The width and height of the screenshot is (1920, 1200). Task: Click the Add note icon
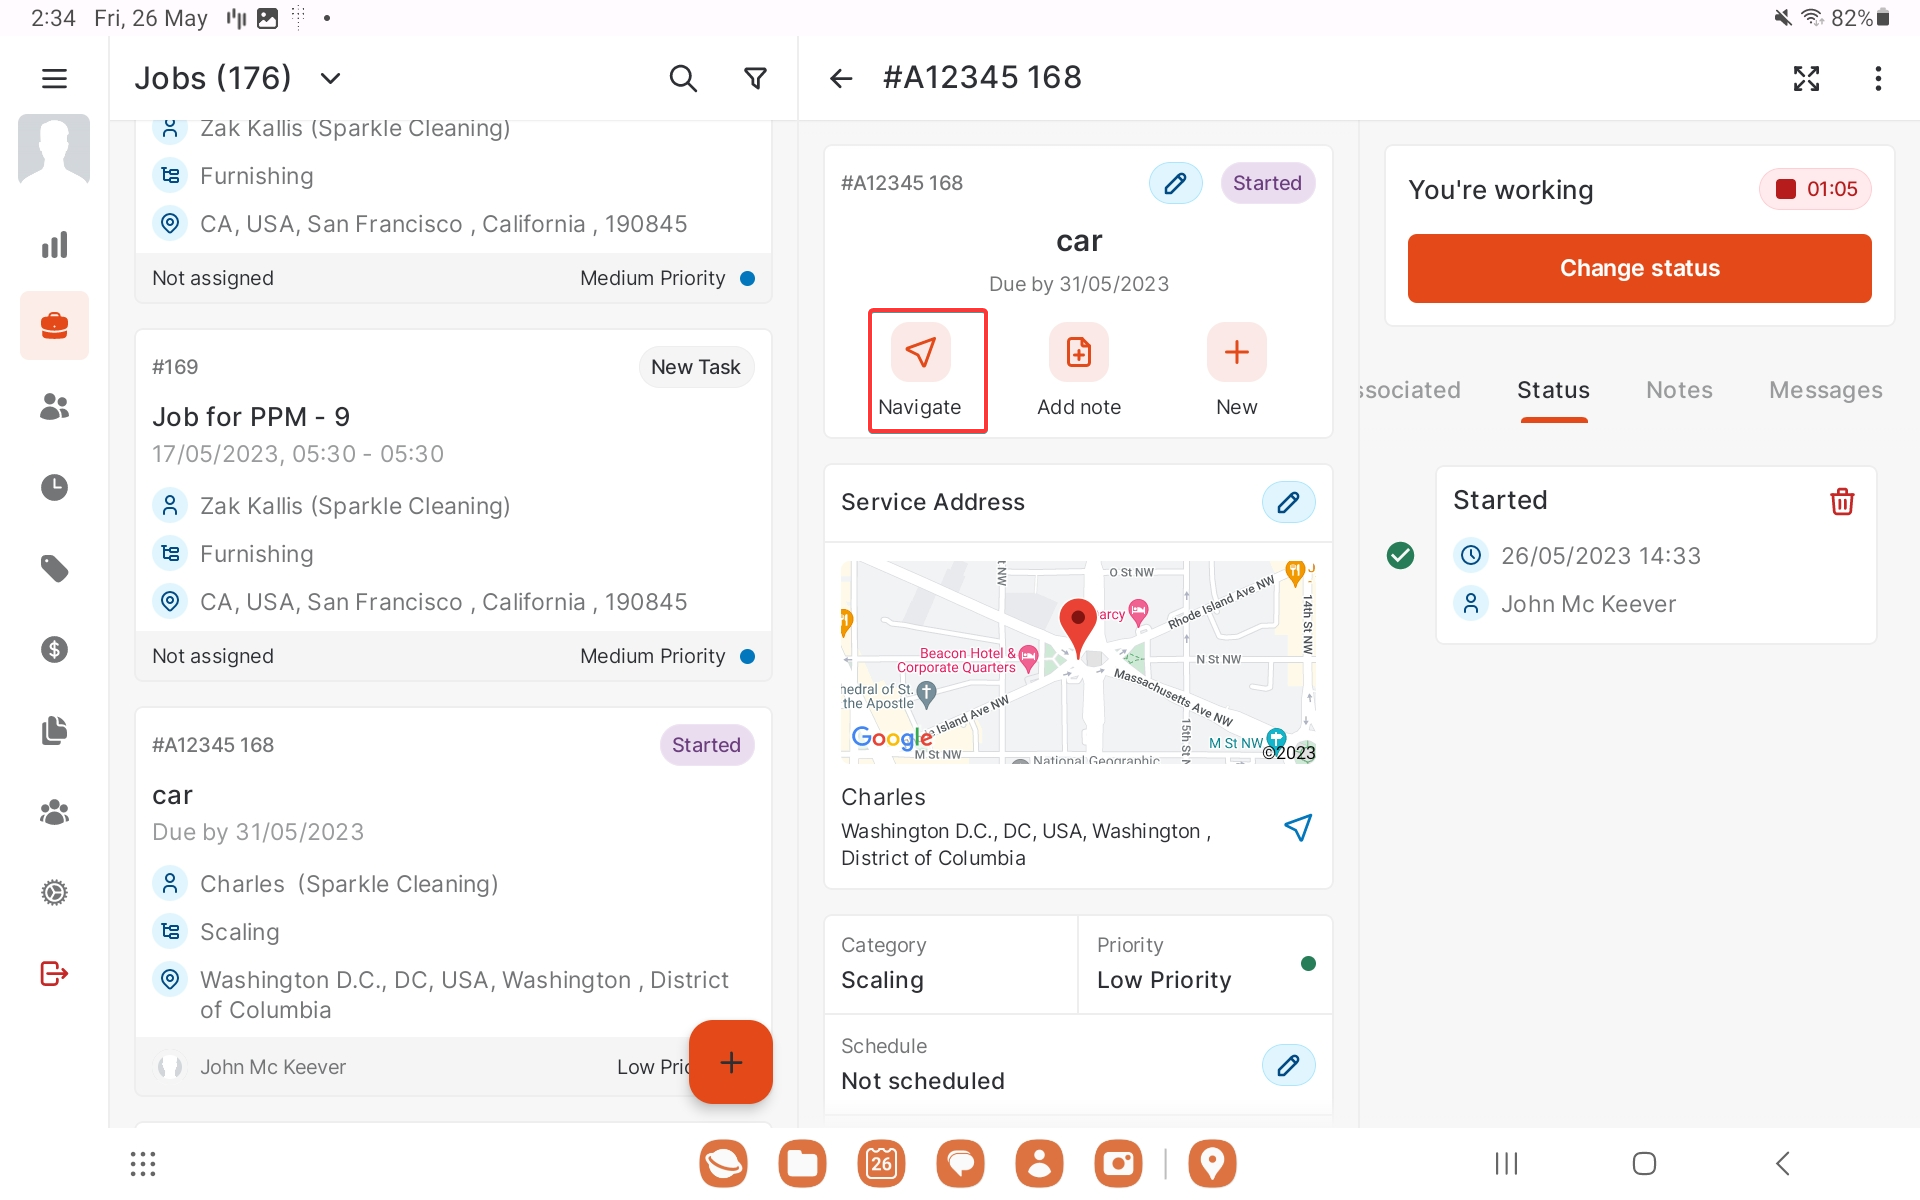pyautogui.click(x=1078, y=353)
